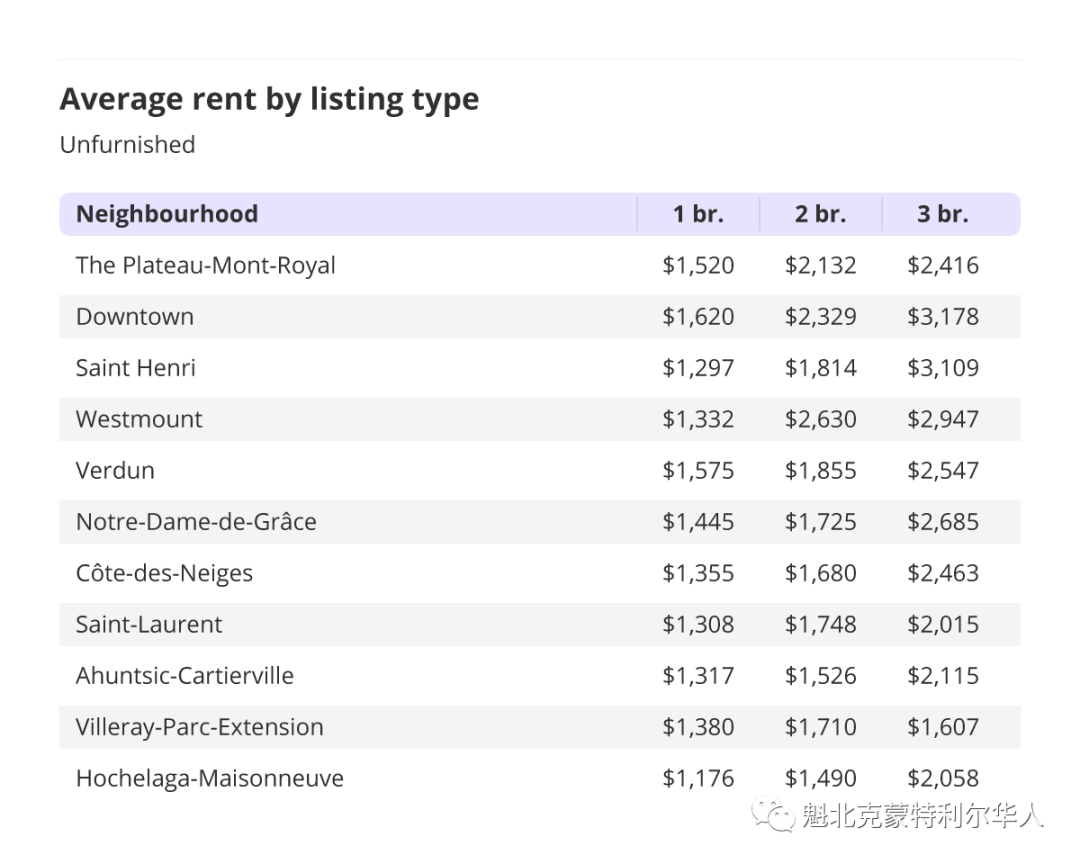Click Notre-Dame-de-Grâce row name
This screenshot has height=864, width=1080.
(196, 522)
